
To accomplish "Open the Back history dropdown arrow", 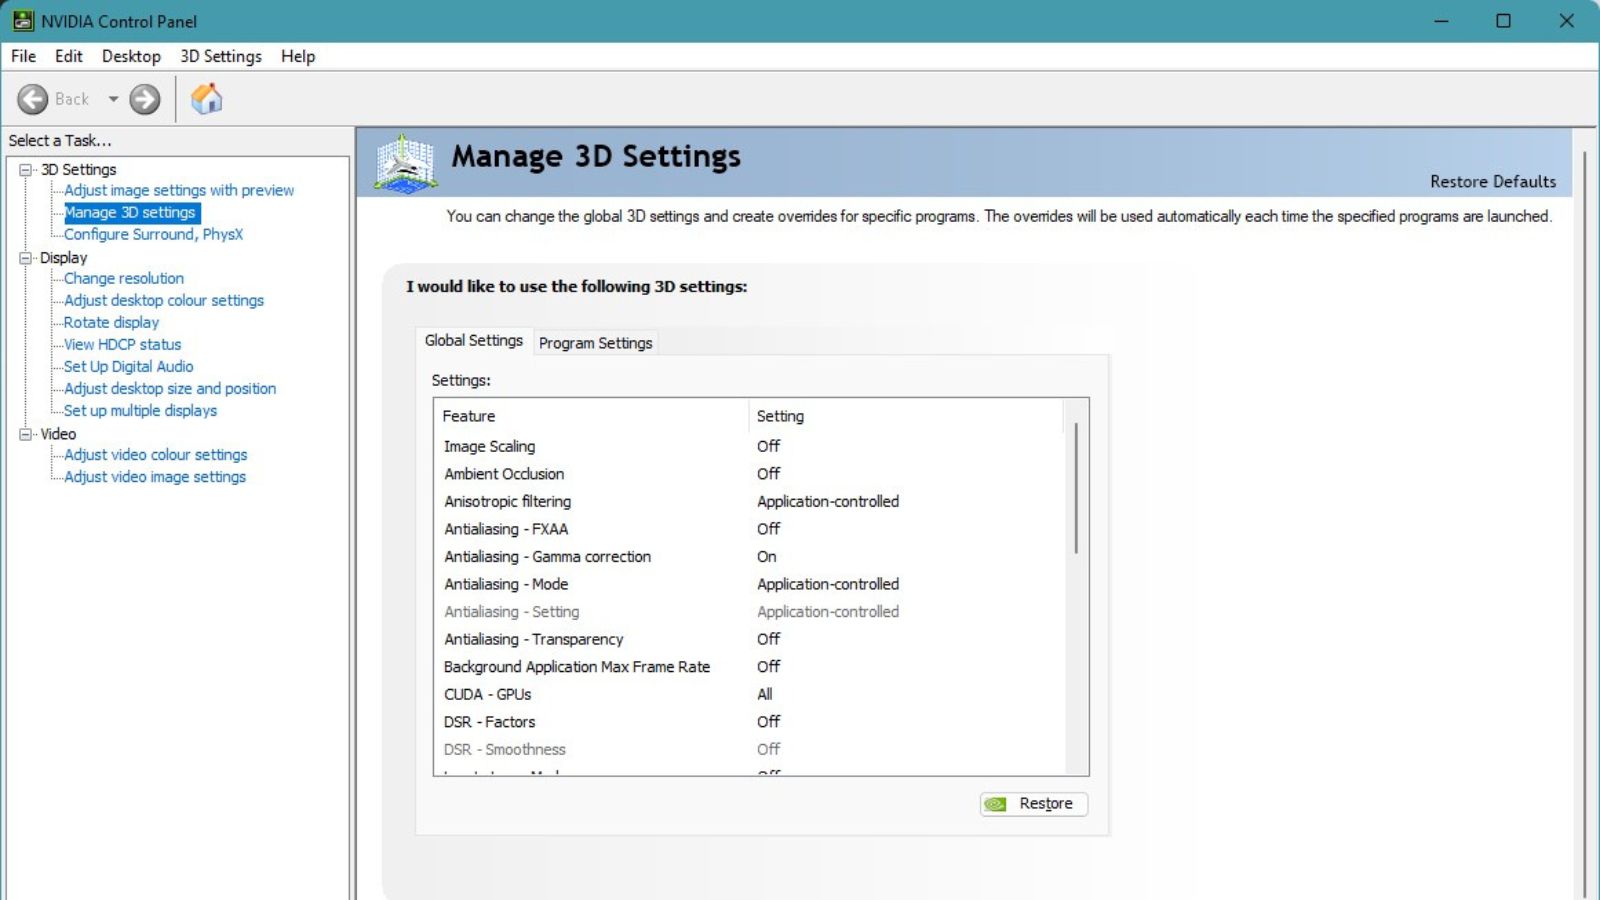I will click(113, 99).
